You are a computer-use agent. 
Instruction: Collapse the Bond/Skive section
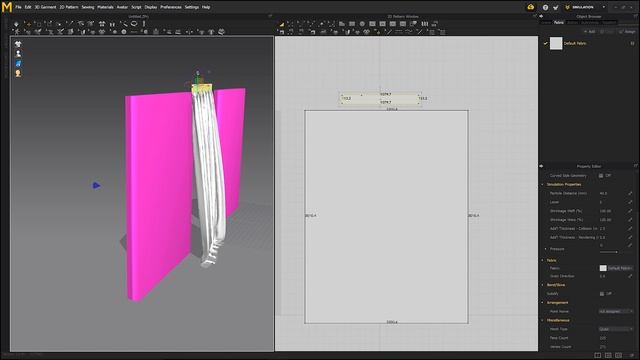[x=543, y=285]
